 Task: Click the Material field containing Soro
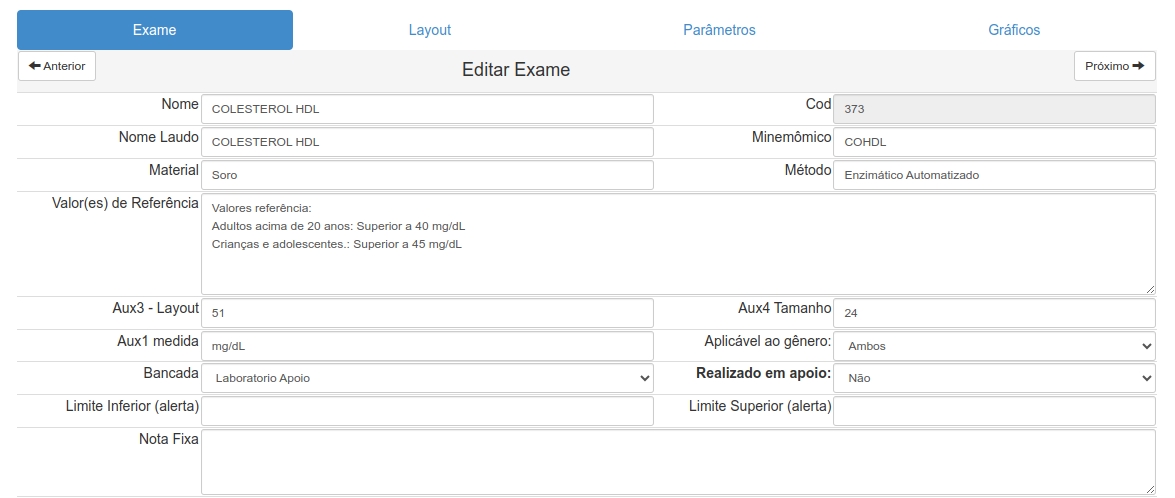[x=427, y=175]
